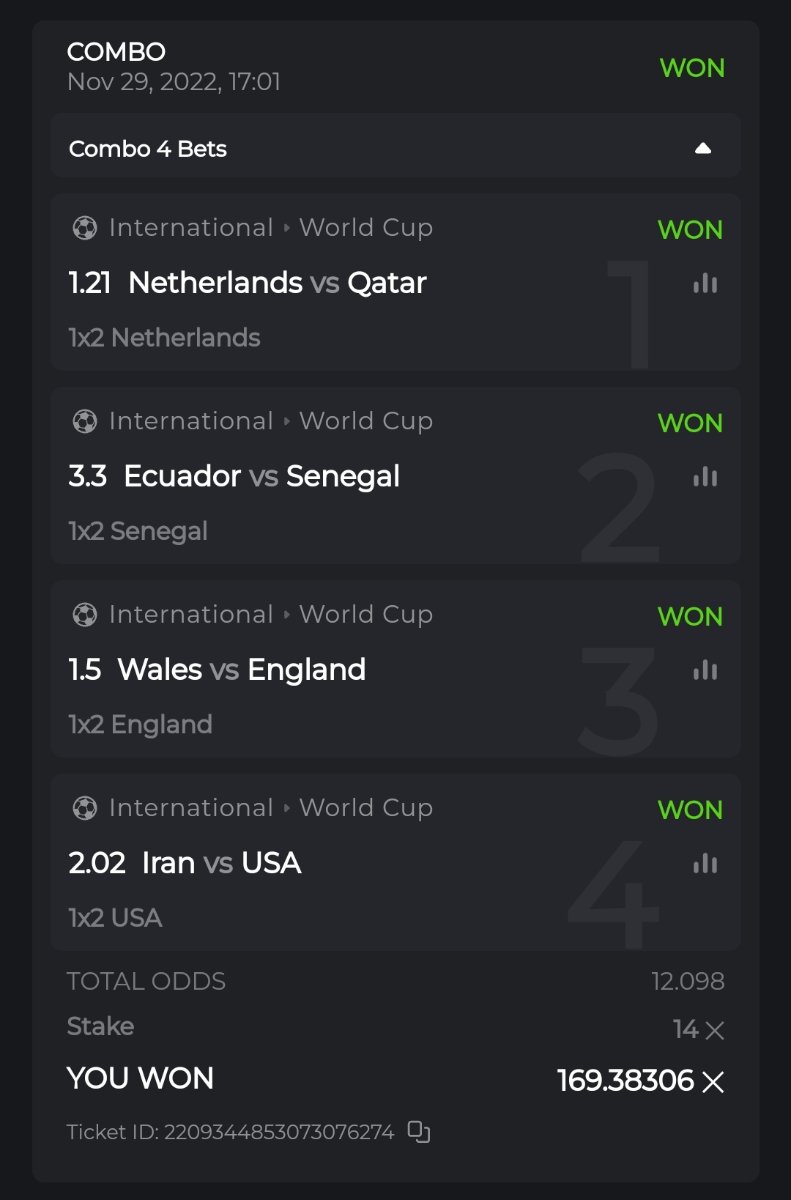Open stats icon for Ecuador vs Senegal
This screenshot has width=791, height=1200.
[705, 476]
